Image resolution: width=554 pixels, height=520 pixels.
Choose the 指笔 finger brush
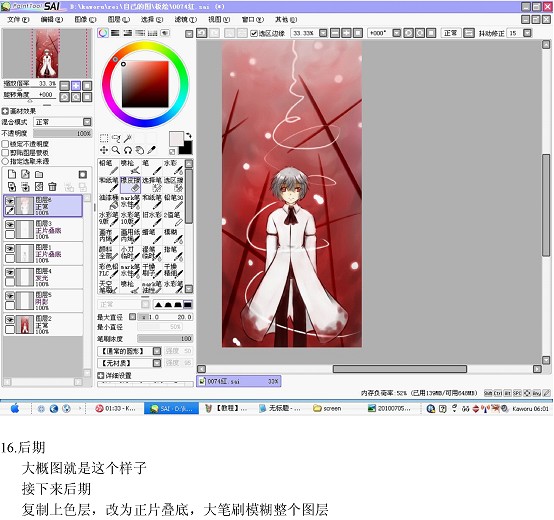(x=173, y=254)
